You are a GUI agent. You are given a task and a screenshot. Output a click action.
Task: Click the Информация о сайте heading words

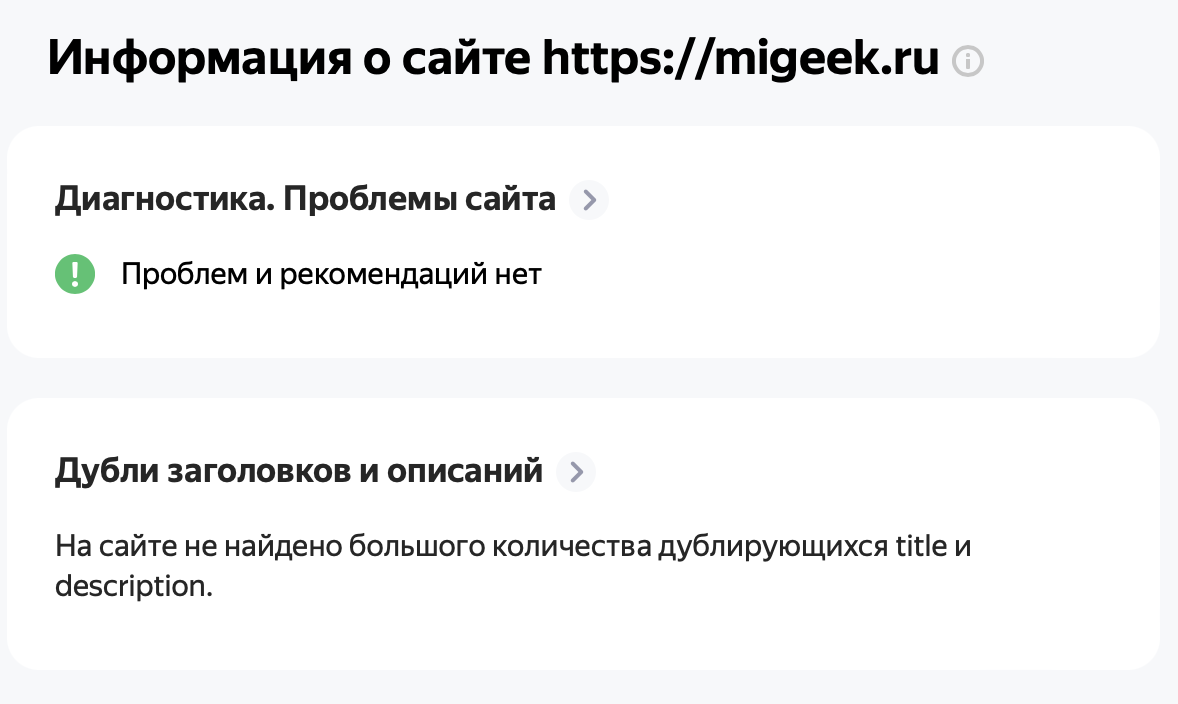[289, 59]
